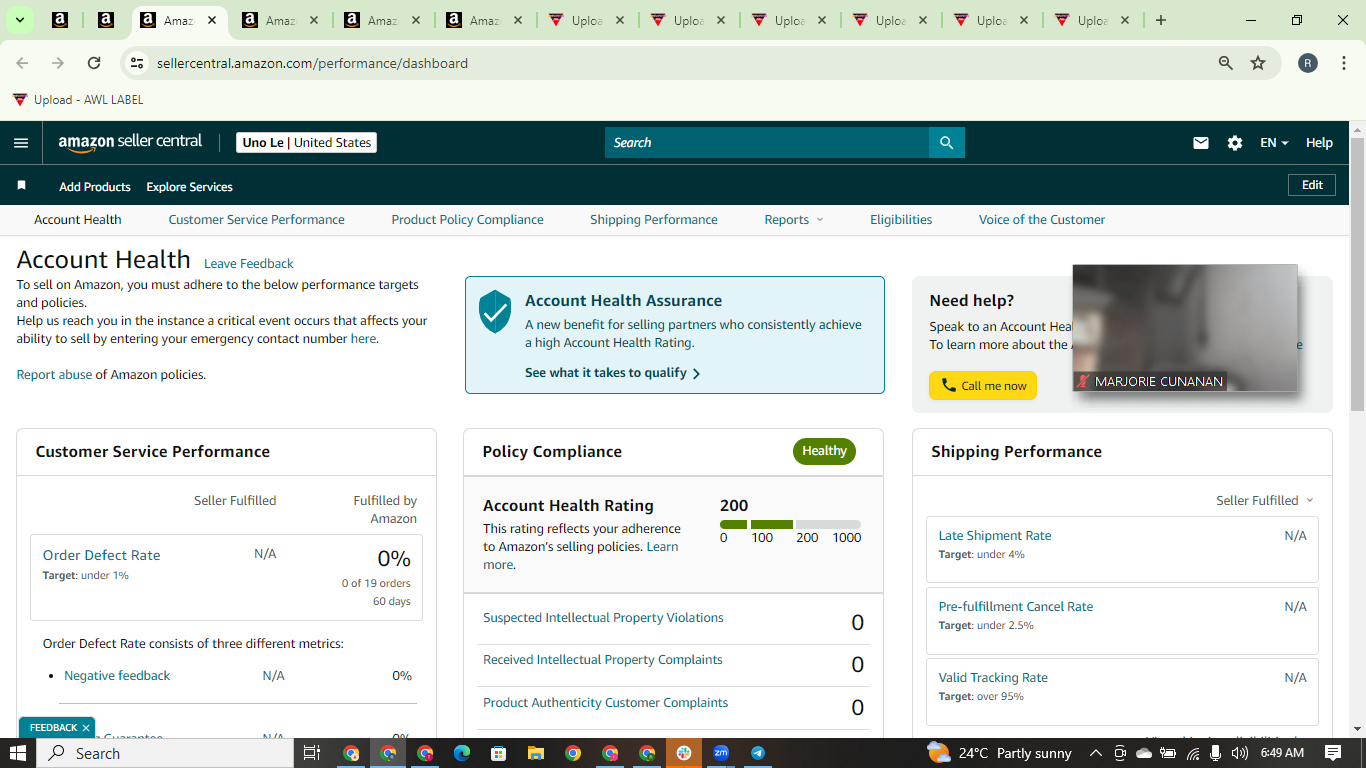Open the Eligibilities tab
This screenshot has width=1366, height=768.
[x=901, y=220]
